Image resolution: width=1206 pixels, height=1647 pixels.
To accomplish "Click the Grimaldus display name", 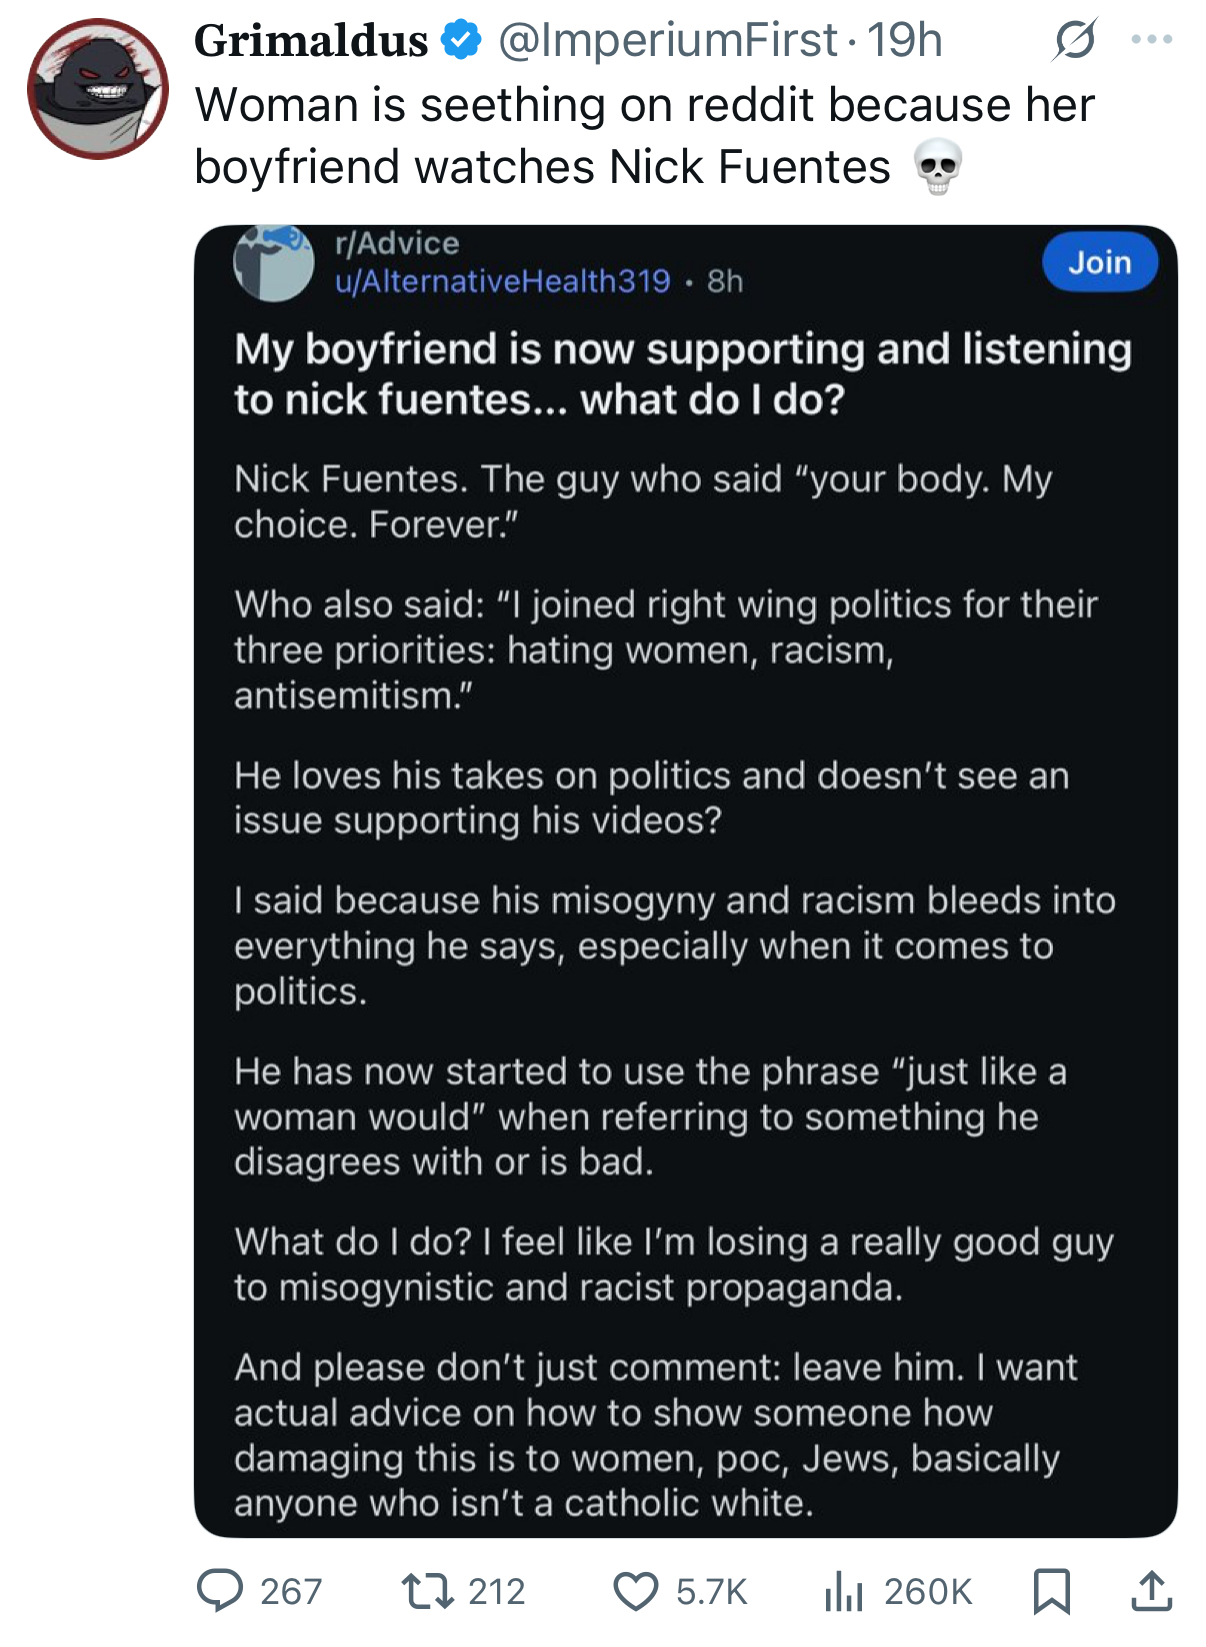I will tap(311, 40).
